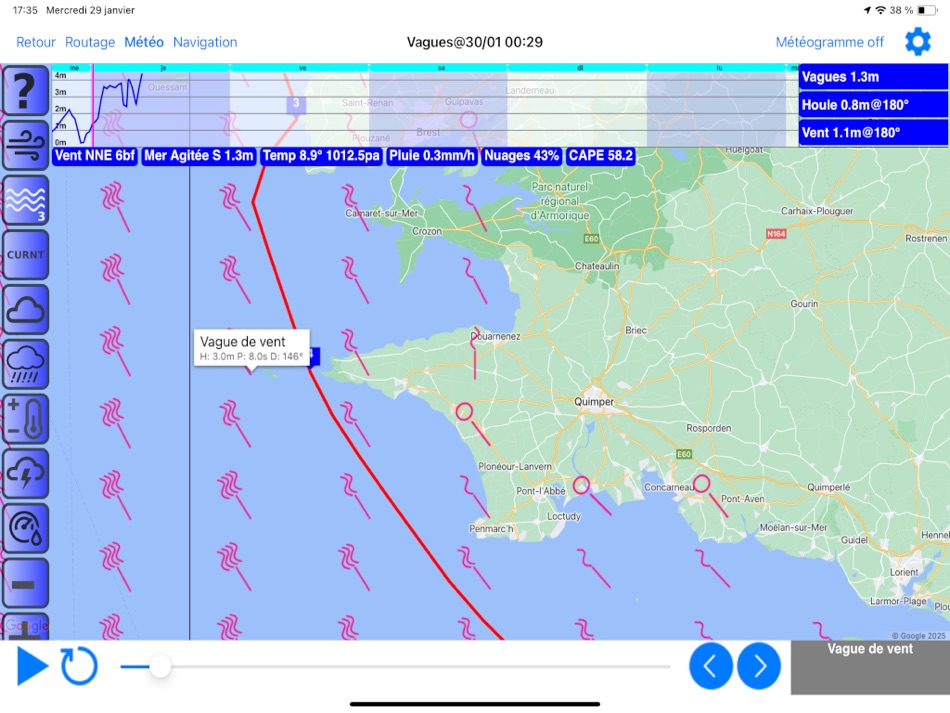Toggle Météogramme off
The width and height of the screenshot is (950, 713).
[829, 42]
